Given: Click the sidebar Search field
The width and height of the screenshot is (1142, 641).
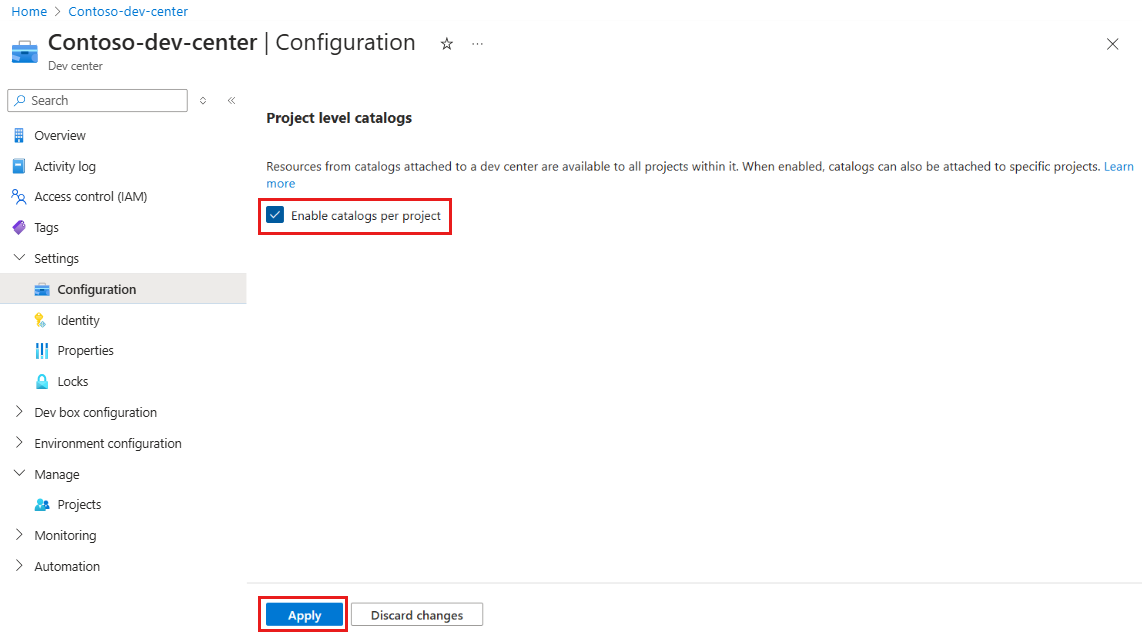Looking at the screenshot, I should [98, 101].
